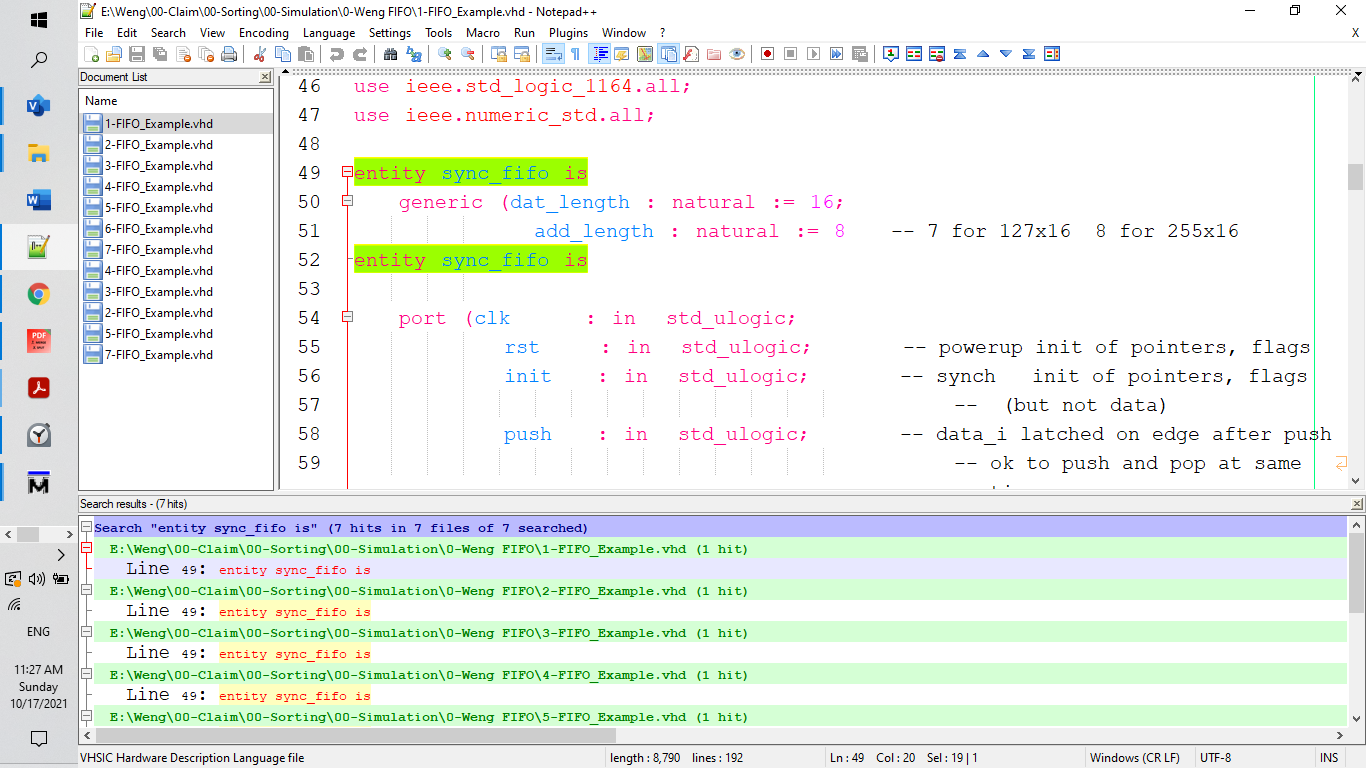1366x768 pixels.
Task: Copy selection using the toolbar icon
Action: tap(282, 54)
